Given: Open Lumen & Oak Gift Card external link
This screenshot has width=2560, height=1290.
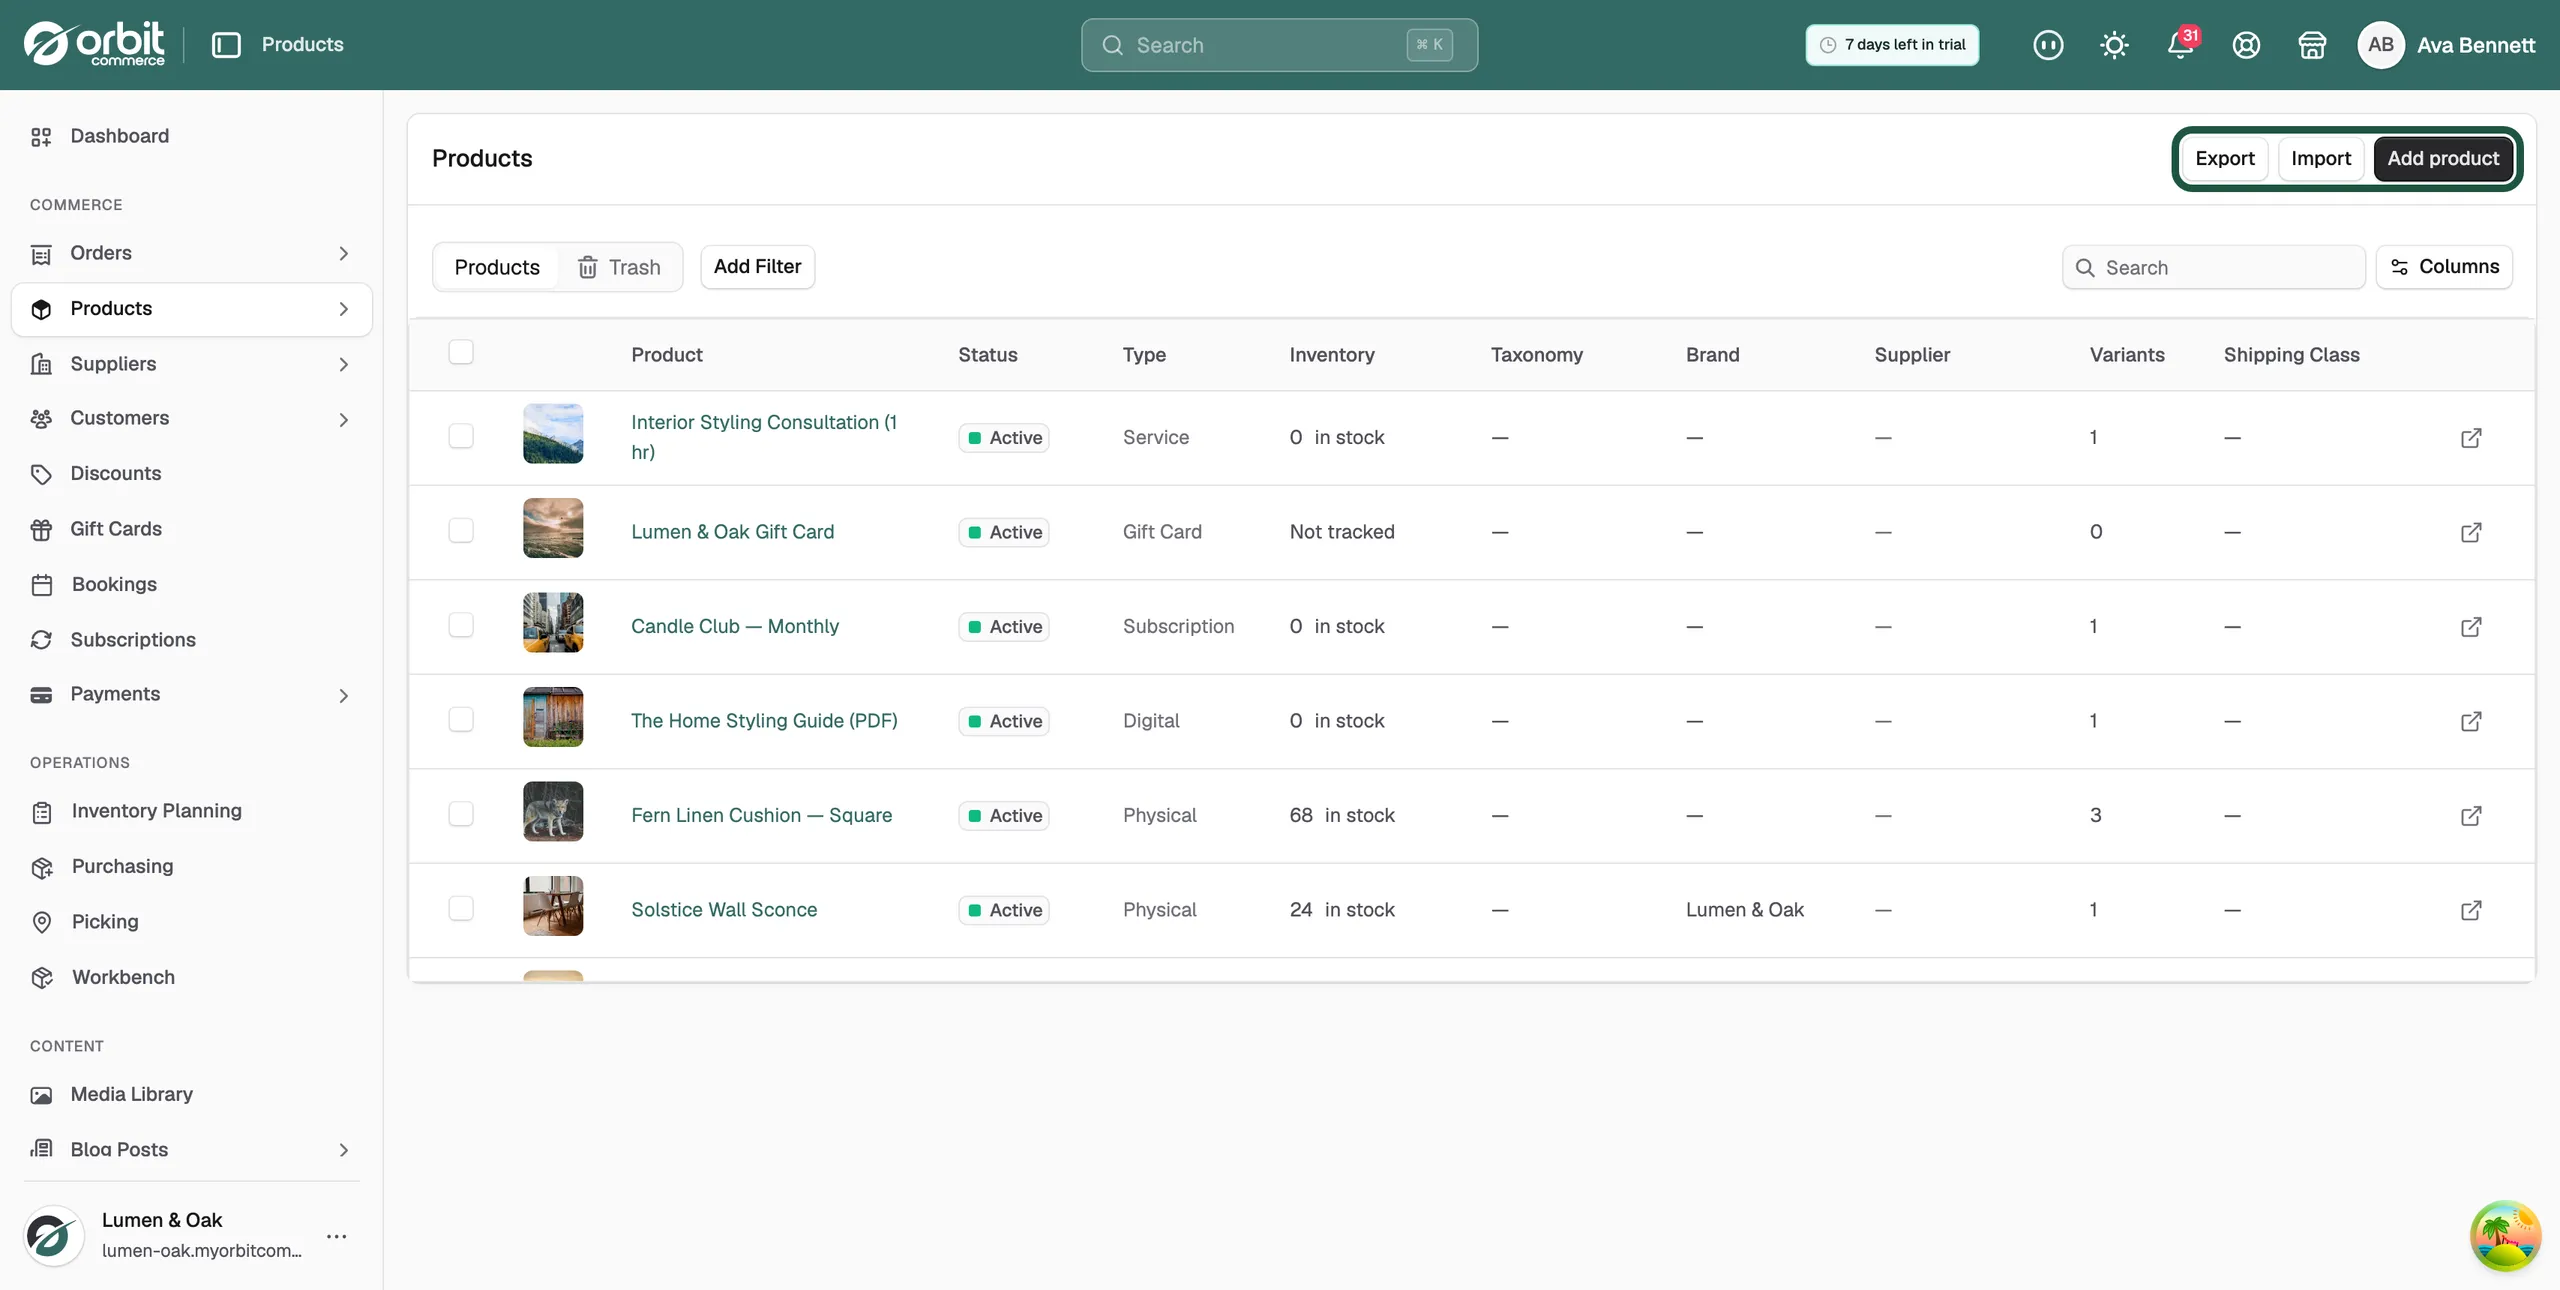Looking at the screenshot, I should tap(2471, 532).
